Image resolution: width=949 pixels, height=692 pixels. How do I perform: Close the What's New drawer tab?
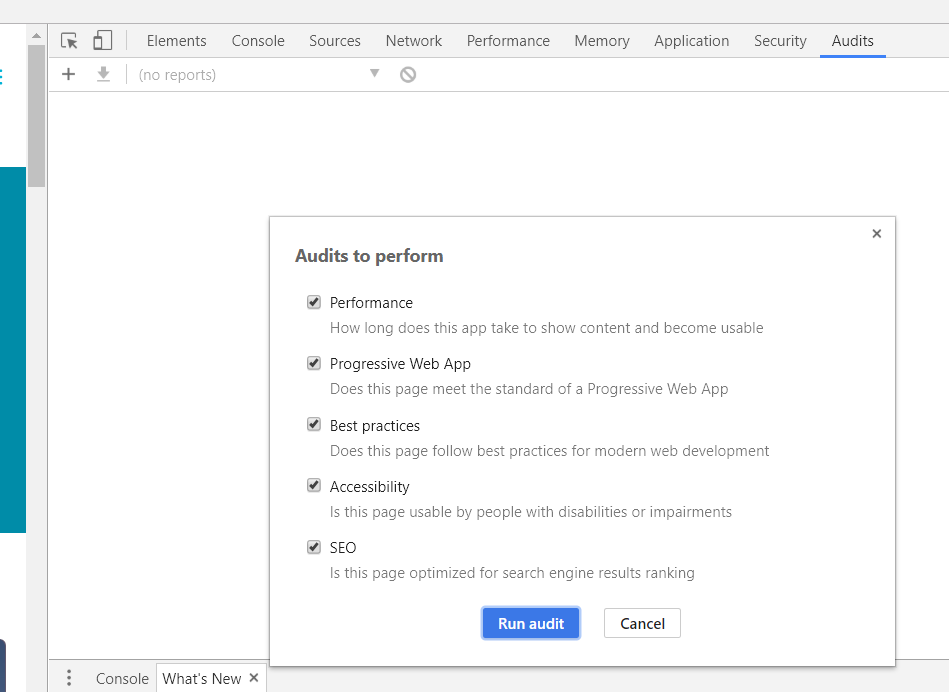pos(254,678)
